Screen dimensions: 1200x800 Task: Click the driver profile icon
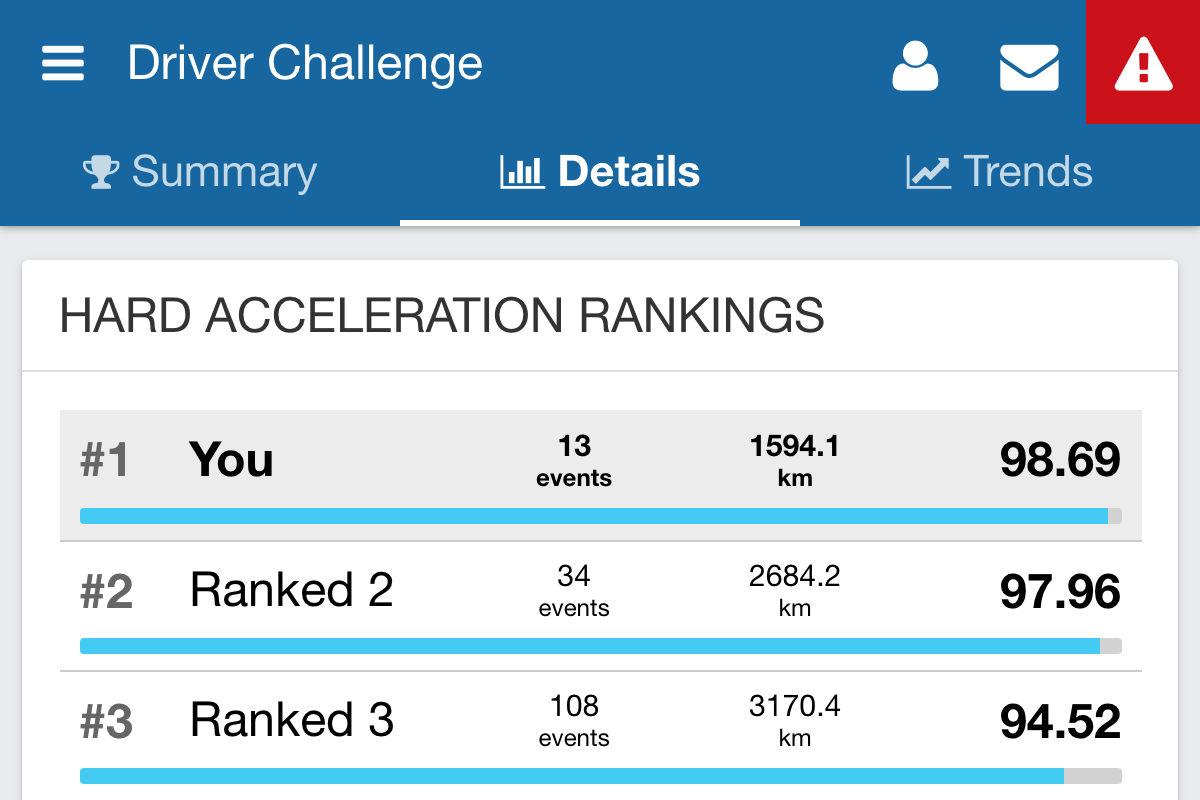point(915,67)
